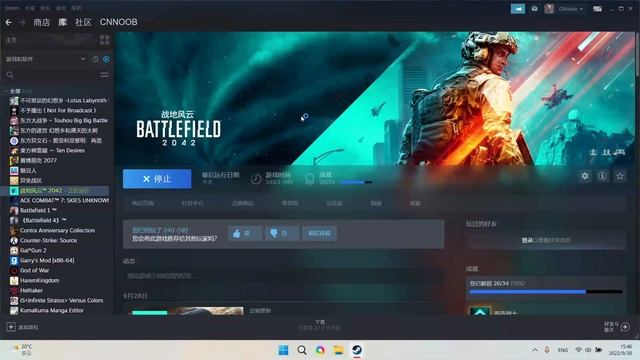Open File Explorer from taskbar
Image resolution: width=640 pixels, height=360 pixels.
pyautogui.click(x=338, y=350)
